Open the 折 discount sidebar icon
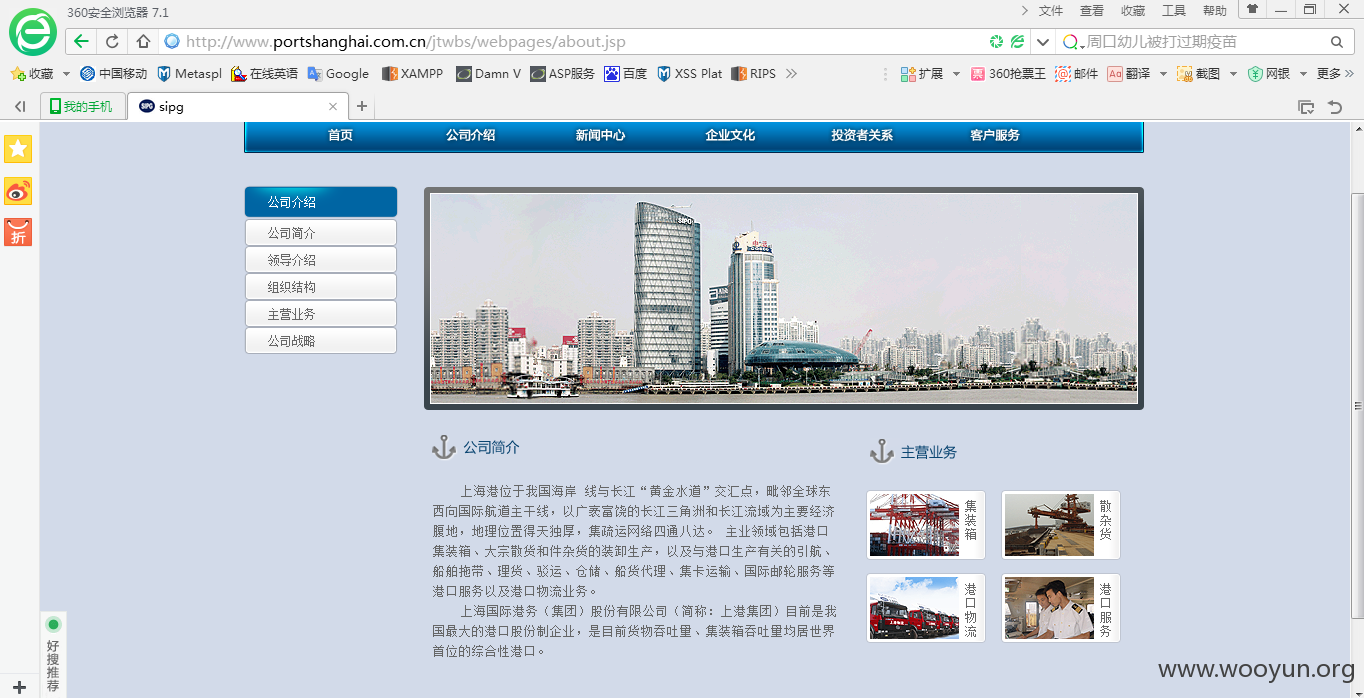This screenshot has width=1364, height=698. (x=18, y=232)
